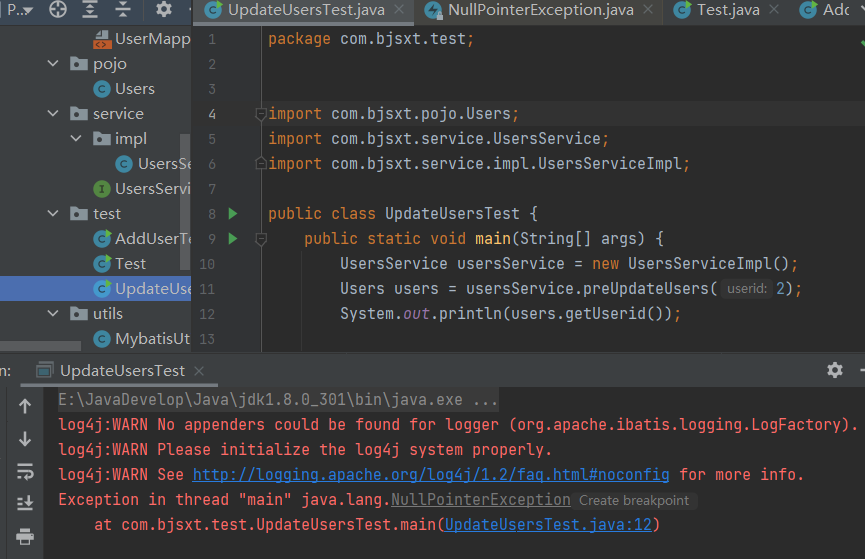Click the Expand All icon in project toolbar

(x=90, y=9)
